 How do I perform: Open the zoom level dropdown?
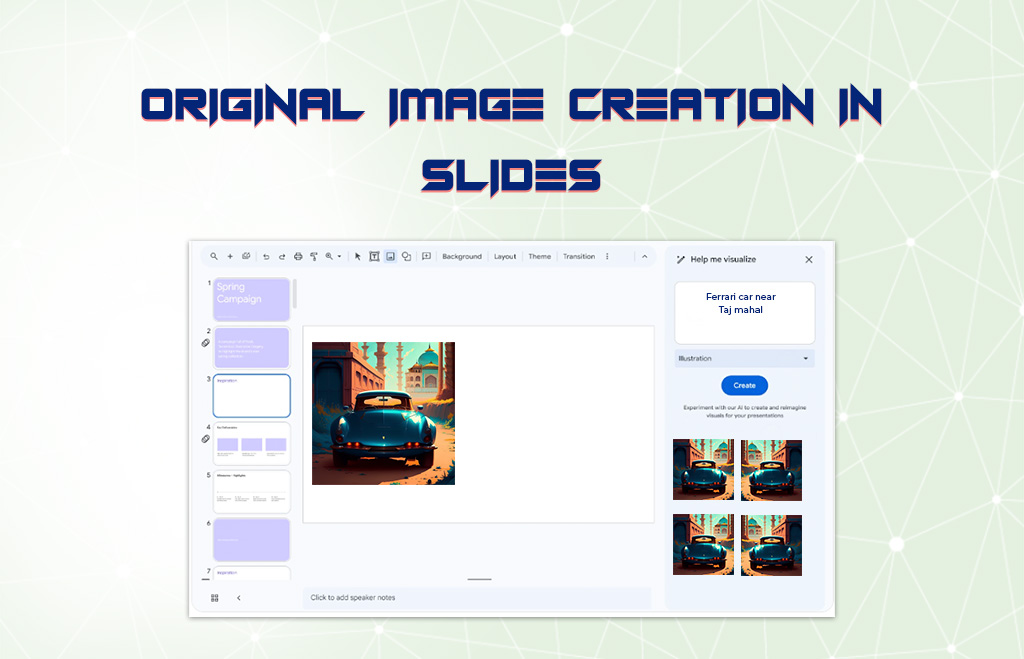tap(332, 257)
